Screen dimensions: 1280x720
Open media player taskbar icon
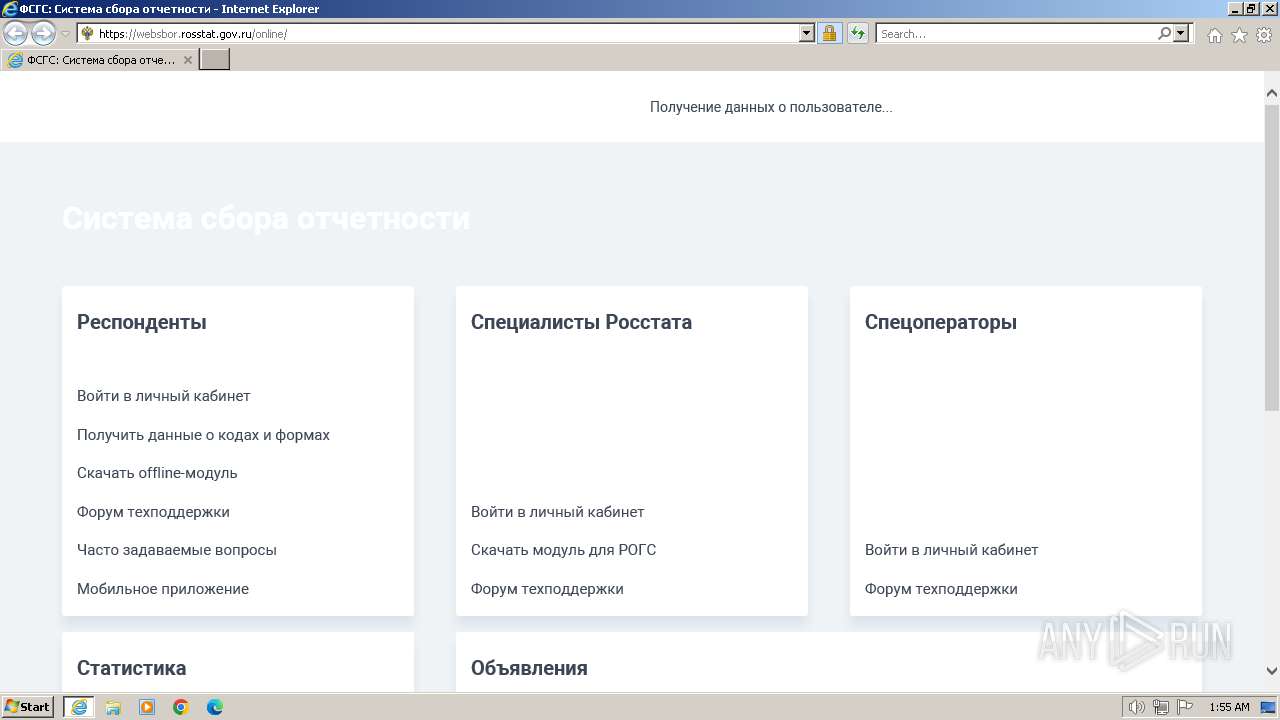tap(147, 707)
